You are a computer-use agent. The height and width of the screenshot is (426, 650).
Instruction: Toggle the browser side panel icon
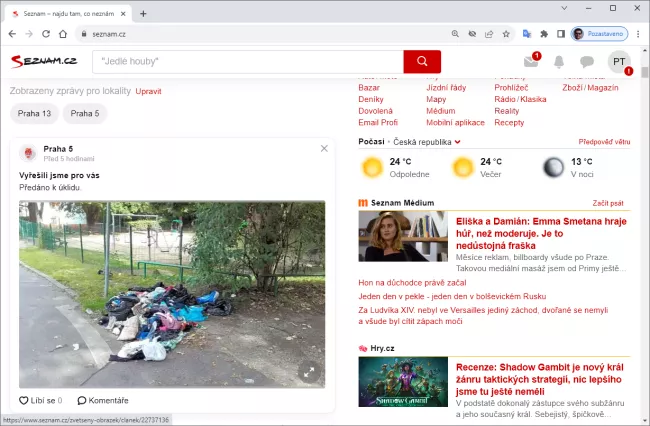(561, 34)
